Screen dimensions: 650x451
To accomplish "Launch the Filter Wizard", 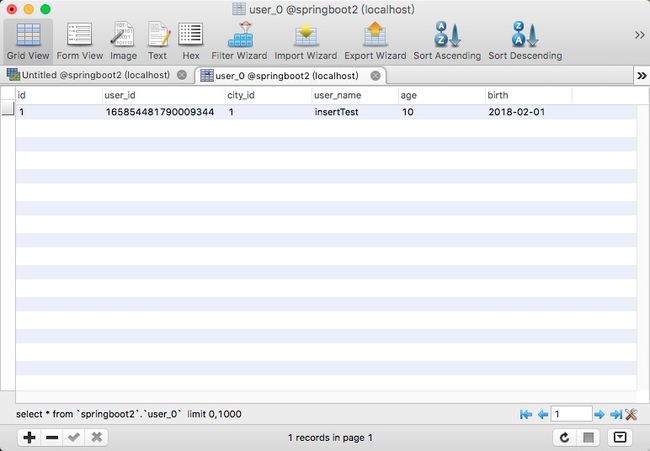I will point(239,41).
